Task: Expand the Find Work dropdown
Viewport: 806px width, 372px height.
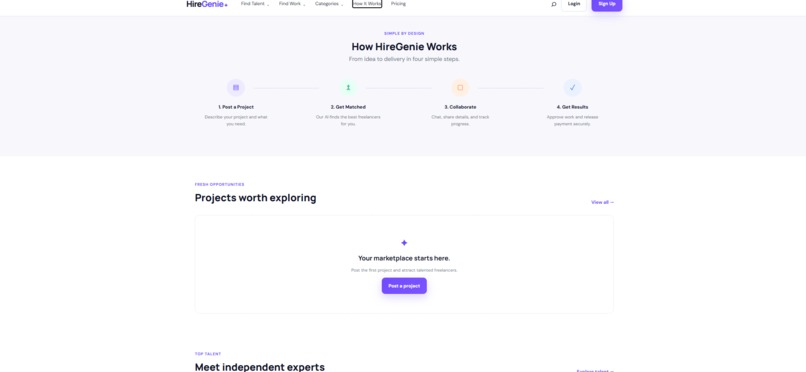Action: (x=292, y=4)
